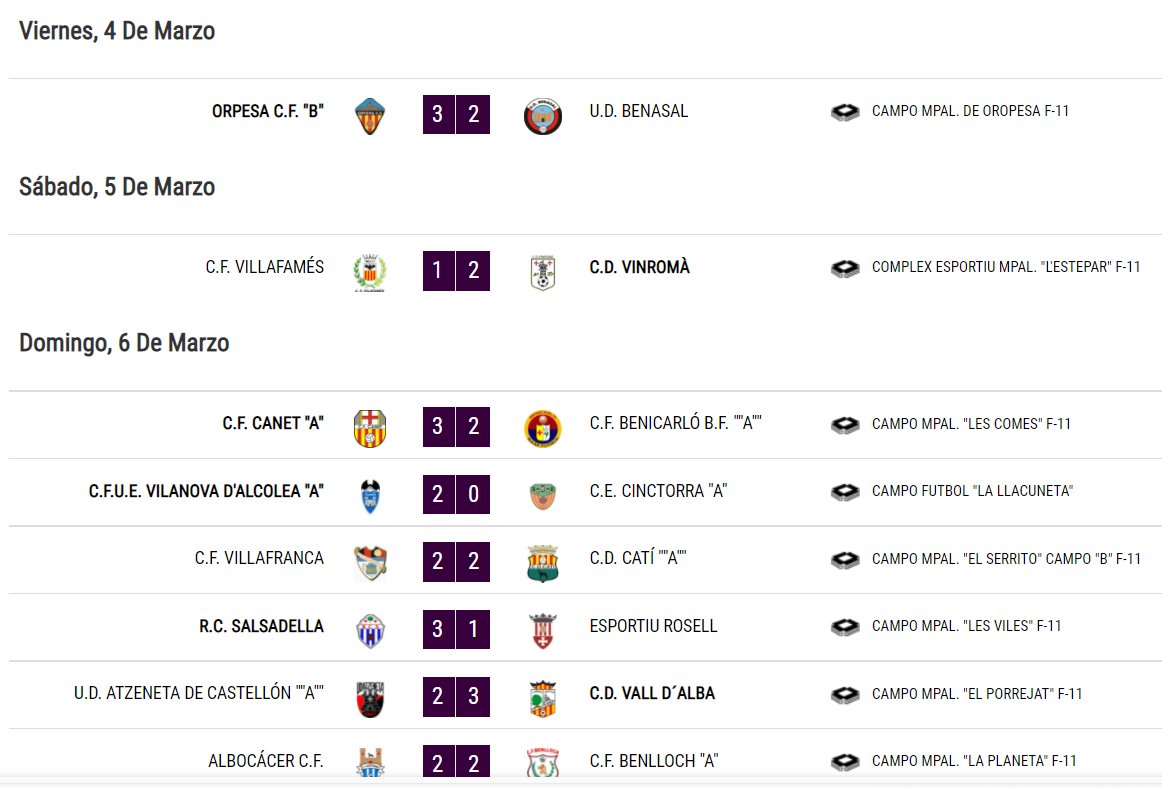Open C.F.U.E. Vilanova d'Alcolea "A" team page

tap(206, 491)
